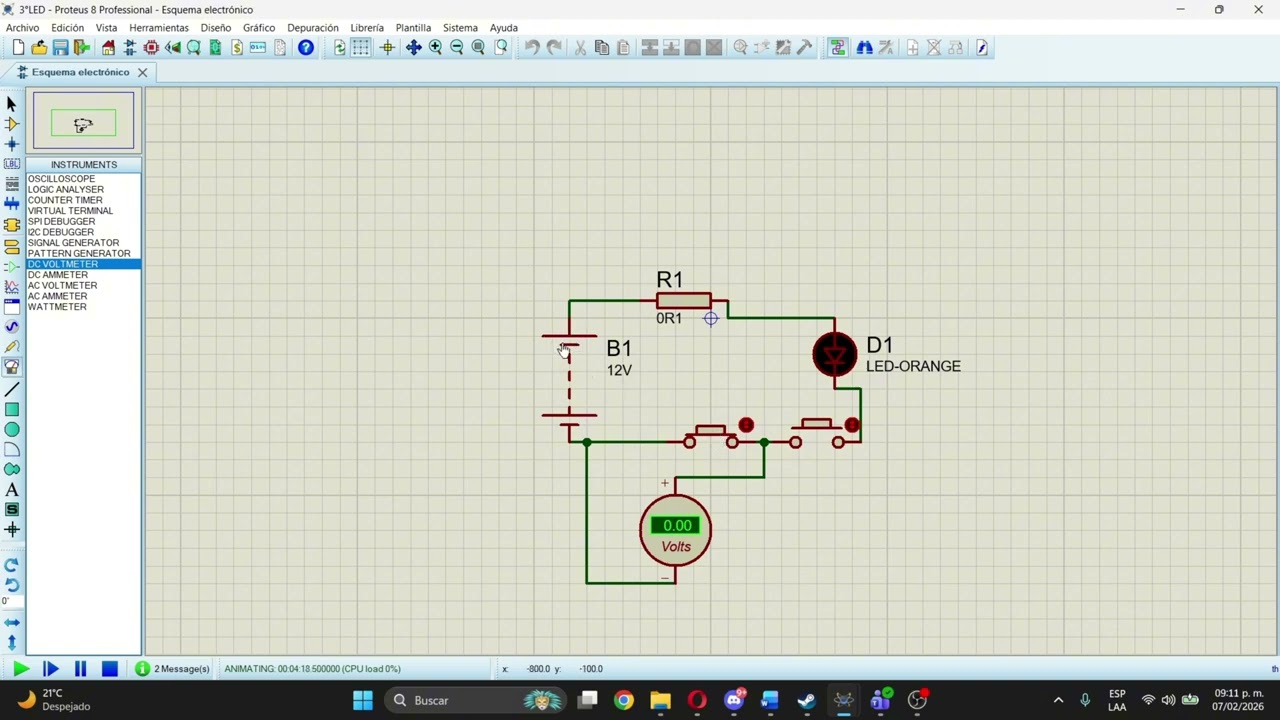Select the 2D Graphics Text tool
The image size is (1280, 720).
[x=12, y=490]
